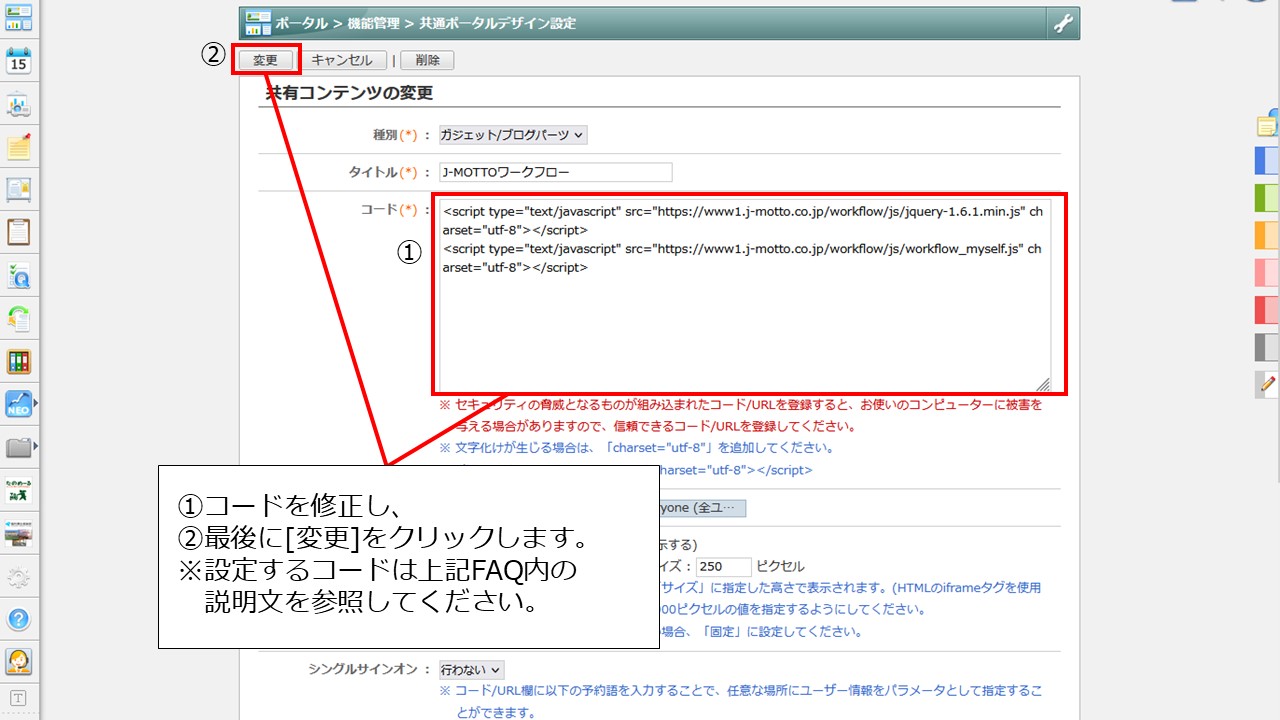This screenshot has height=720, width=1280.
Task: Click the 削除 button
Action: pyautogui.click(x=427, y=60)
